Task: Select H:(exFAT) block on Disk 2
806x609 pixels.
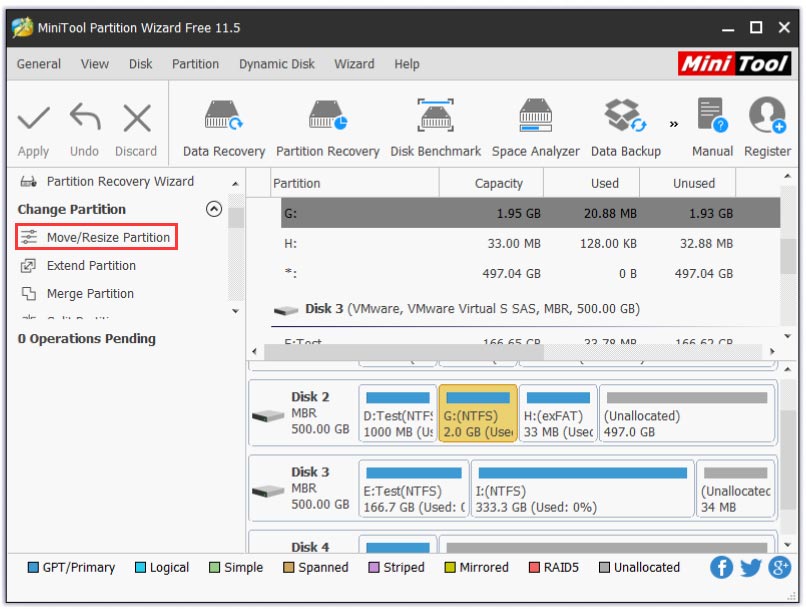Action: (558, 414)
